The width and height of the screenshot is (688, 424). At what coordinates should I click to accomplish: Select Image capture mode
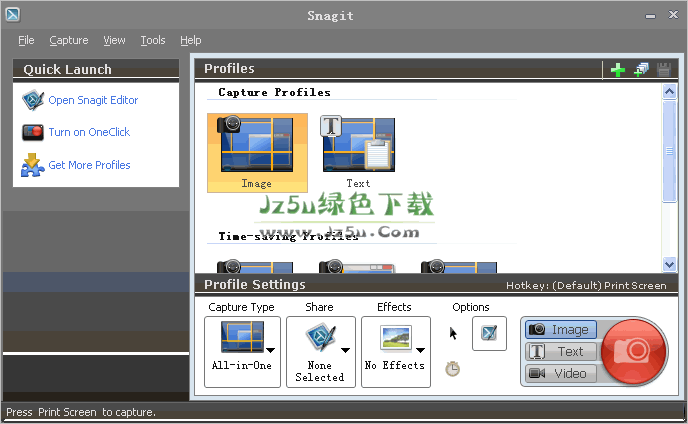click(561, 330)
